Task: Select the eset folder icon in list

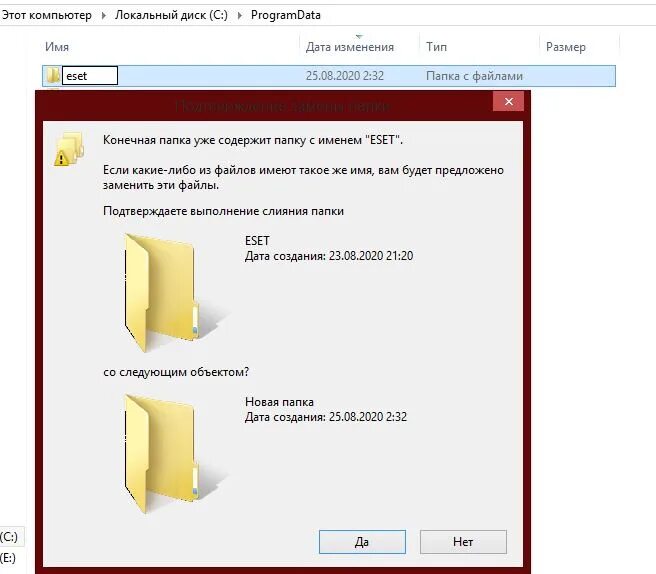Action: tap(53, 76)
